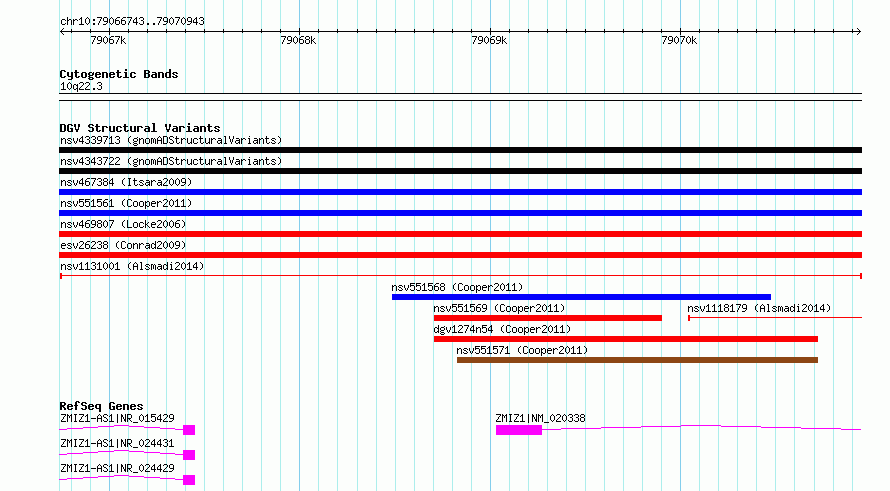Click the RefSeq Genes track title
Viewport: 890px width, 491px height.
(x=101, y=406)
